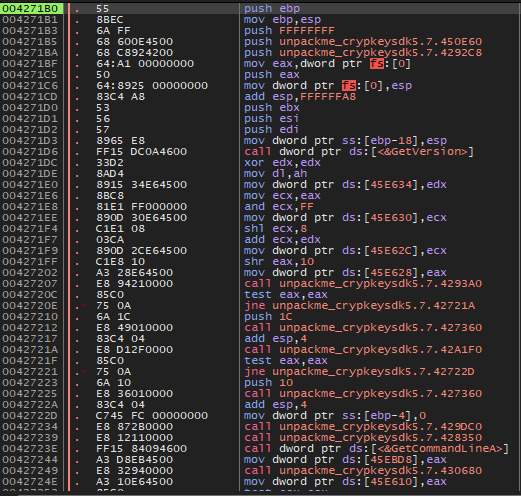
Task: Click the mov dl,ah instruction
Action: click(x=275, y=173)
